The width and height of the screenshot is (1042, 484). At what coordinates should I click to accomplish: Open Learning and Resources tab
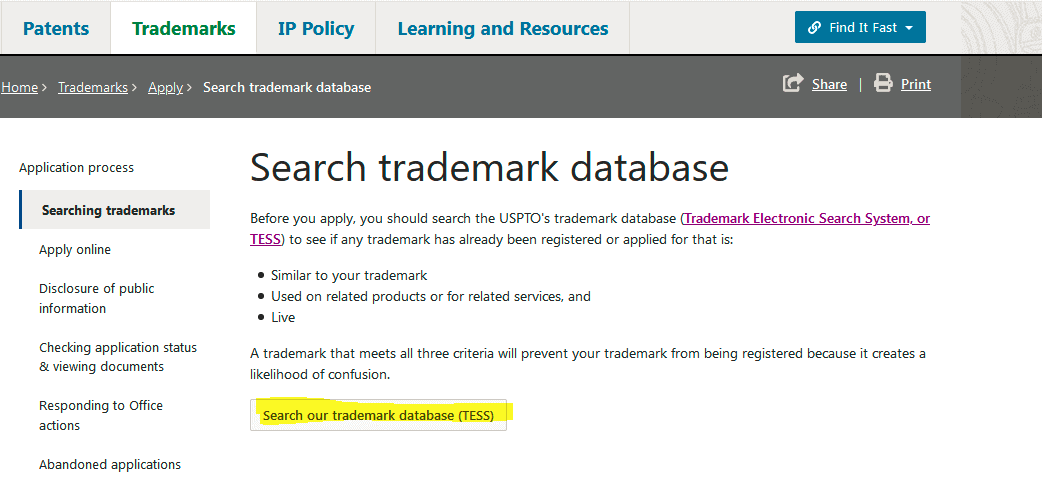click(502, 29)
